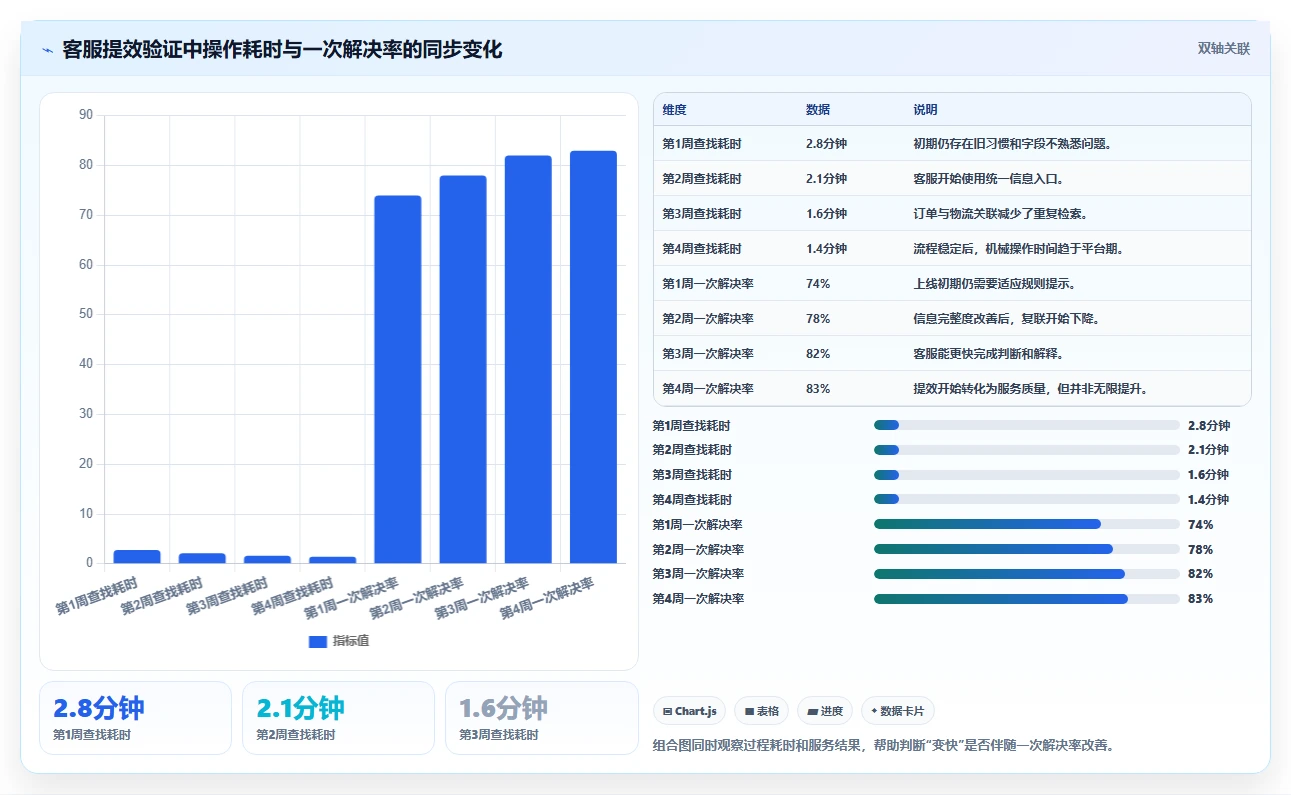Click the table row label 第2周查找耗时
The height and width of the screenshot is (795, 1291).
tap(702, 178)
